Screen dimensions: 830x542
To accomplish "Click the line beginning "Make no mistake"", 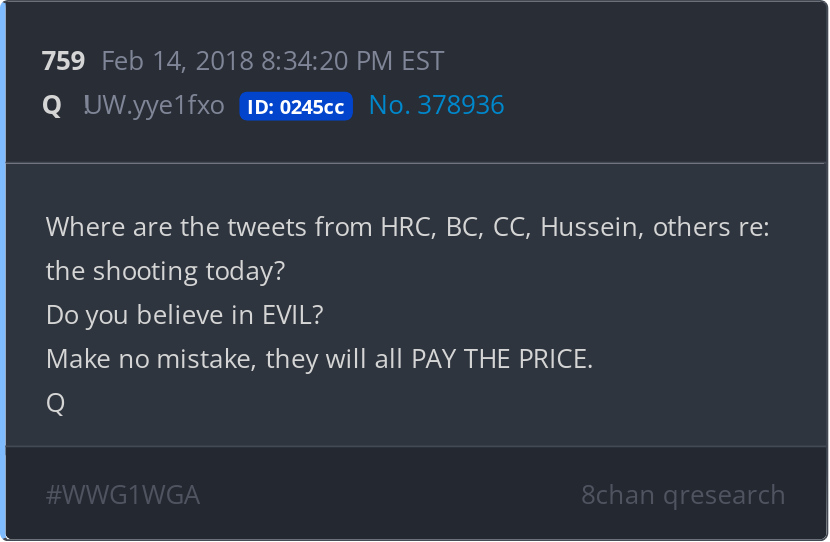I will pos(319,359).
